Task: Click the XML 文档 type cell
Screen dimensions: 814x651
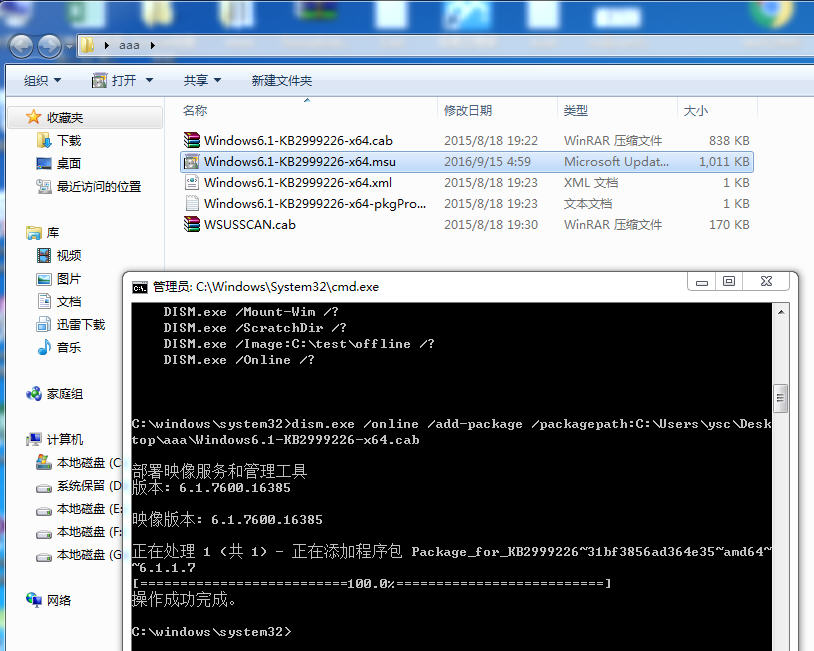Action: pyautogui.click(x=591, y=182)
